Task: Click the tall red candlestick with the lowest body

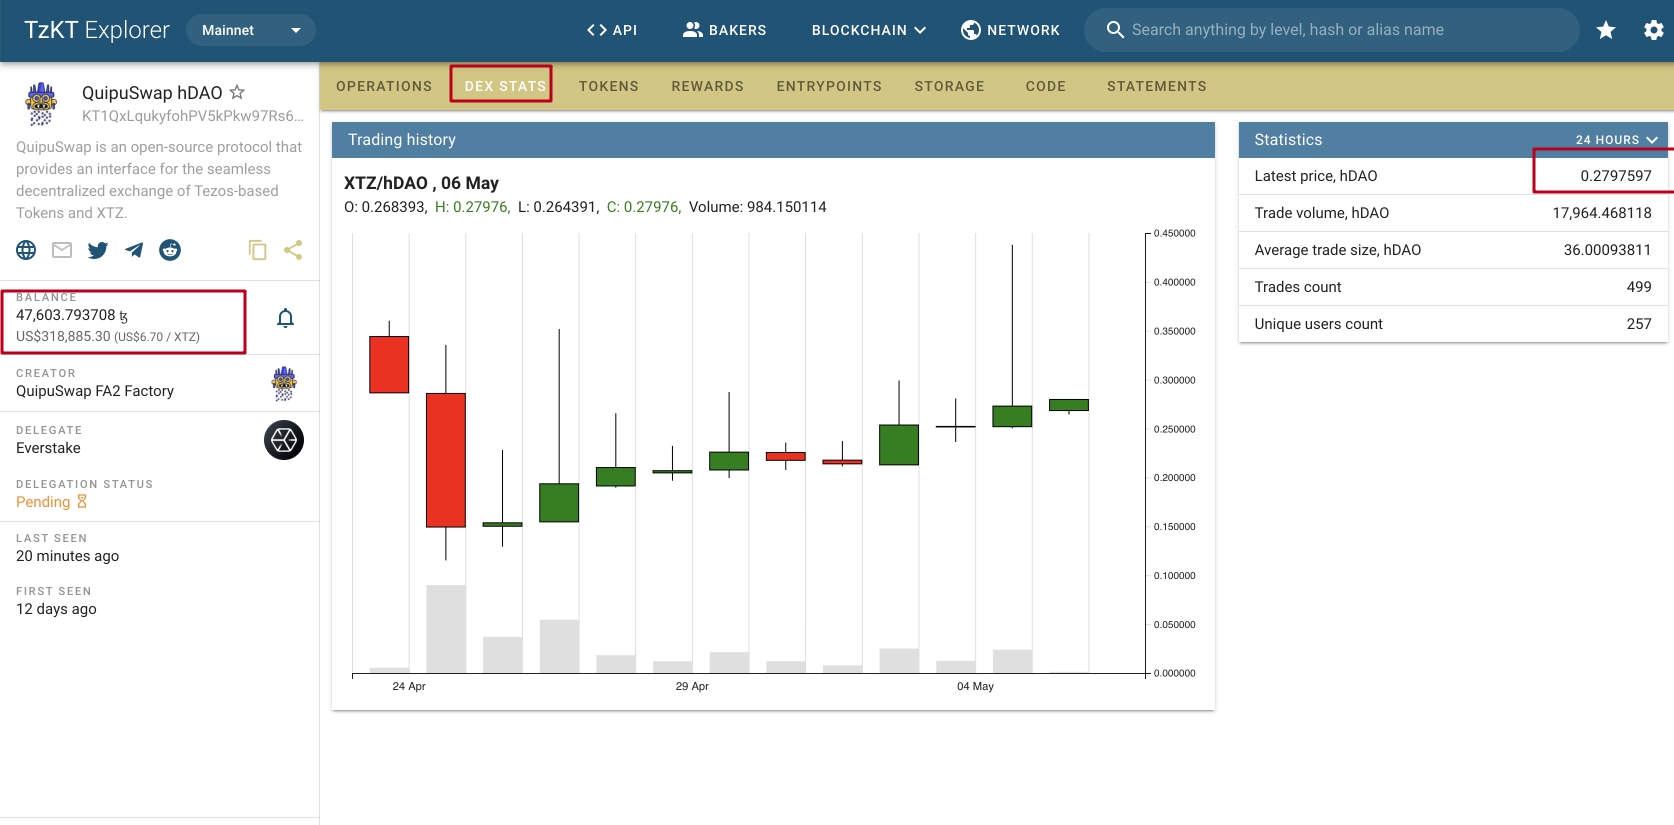Action: point(446,460)
